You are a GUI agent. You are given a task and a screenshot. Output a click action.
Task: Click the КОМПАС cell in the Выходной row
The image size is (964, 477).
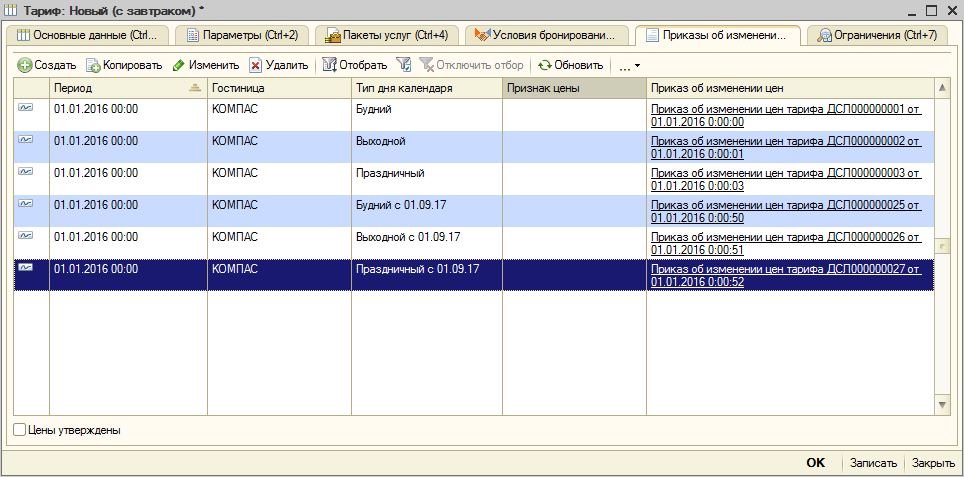279,147
